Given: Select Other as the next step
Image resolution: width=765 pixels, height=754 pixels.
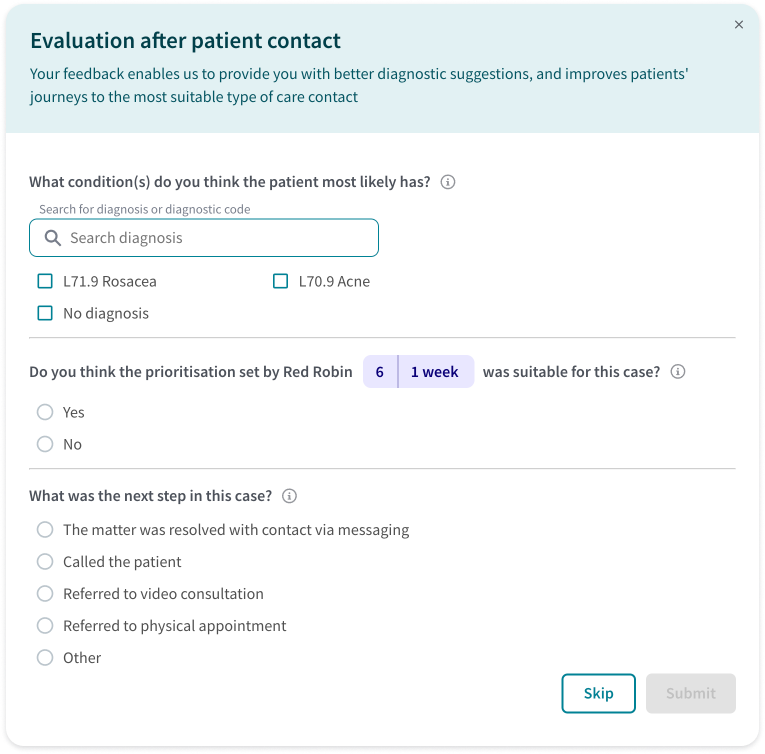Looking at the screenshot, I should pos(45,657).
